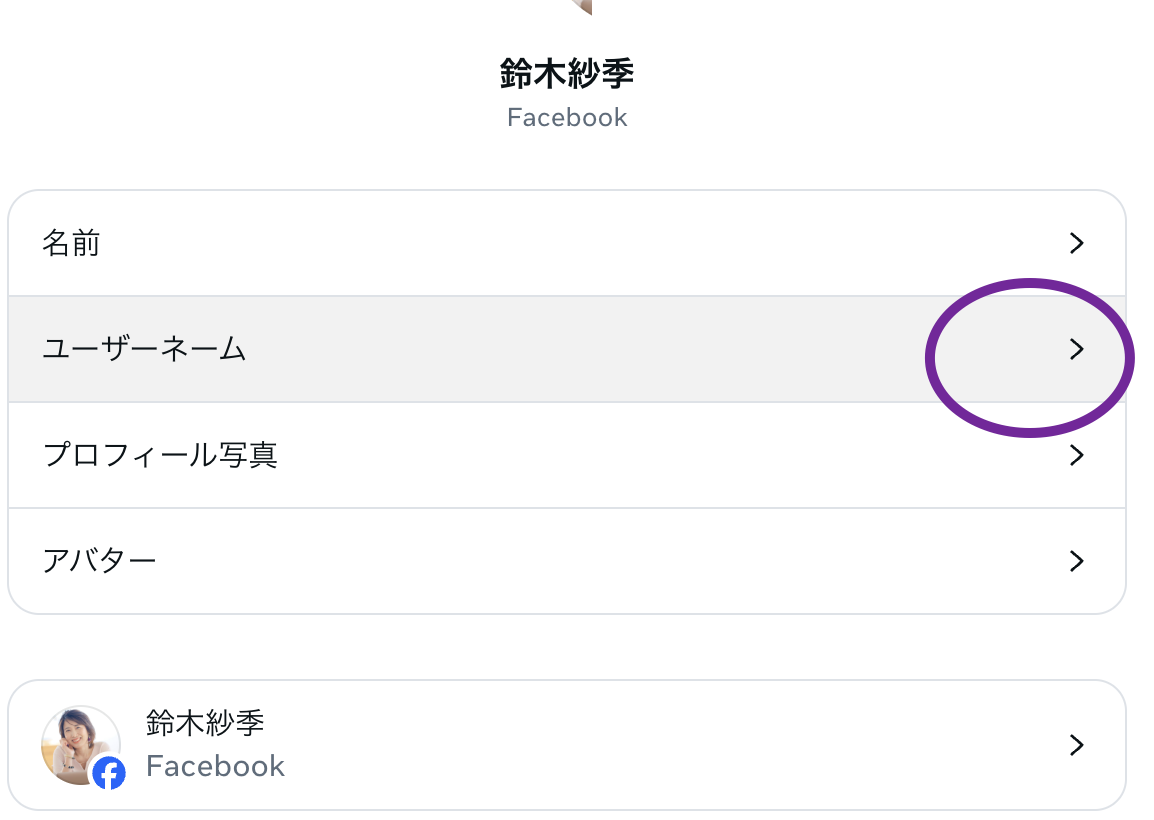Tap the circled chevron in ユーザーネーム row
This screenshot has width=1154, height=820.
(x=1076, y=349)
